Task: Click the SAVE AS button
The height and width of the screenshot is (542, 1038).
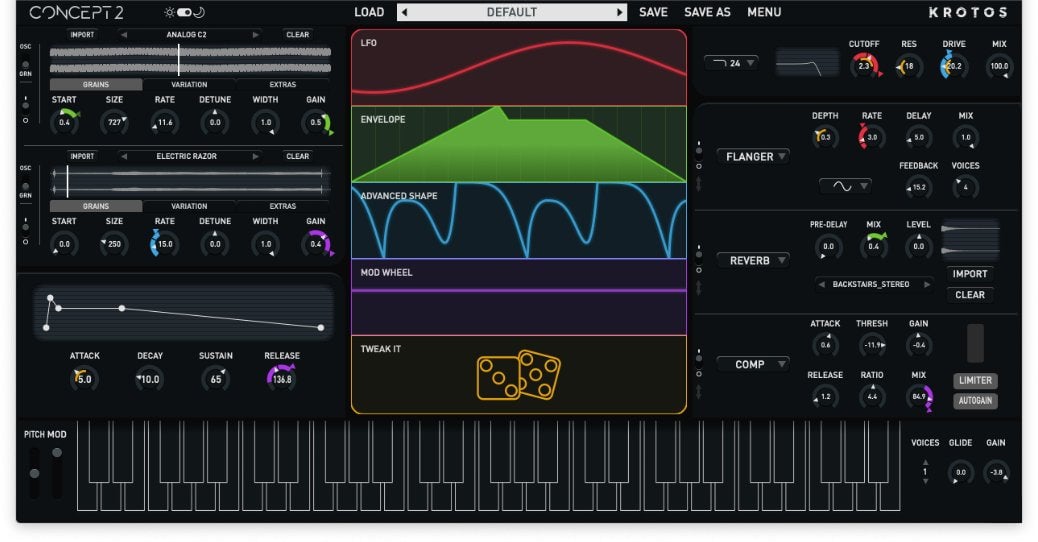Action: pyautogui.click(x=707, y=13)
